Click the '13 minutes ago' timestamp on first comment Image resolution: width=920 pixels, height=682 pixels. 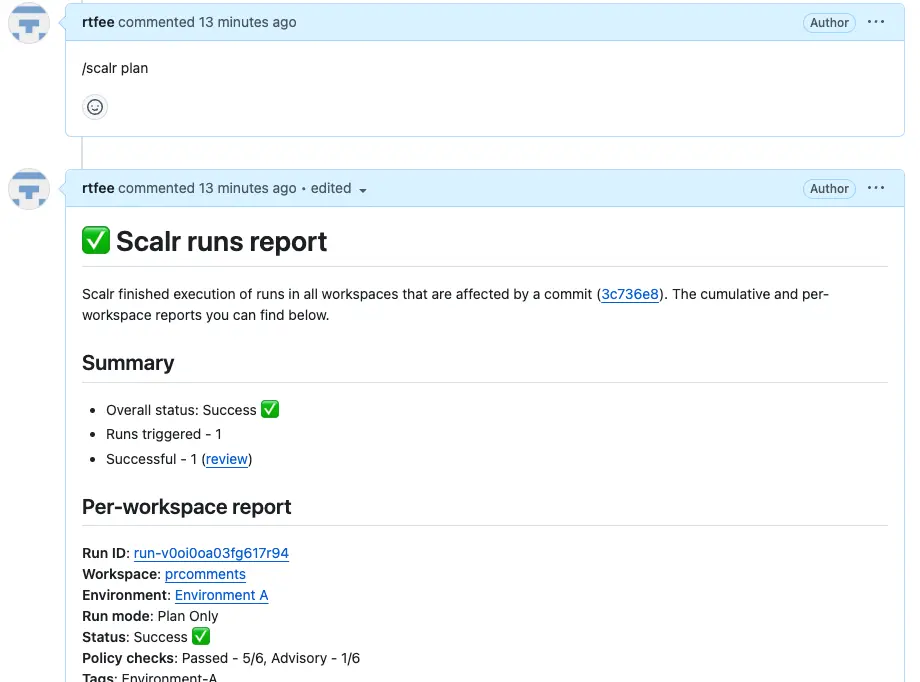pyautogui.click(x=248, y=22)
